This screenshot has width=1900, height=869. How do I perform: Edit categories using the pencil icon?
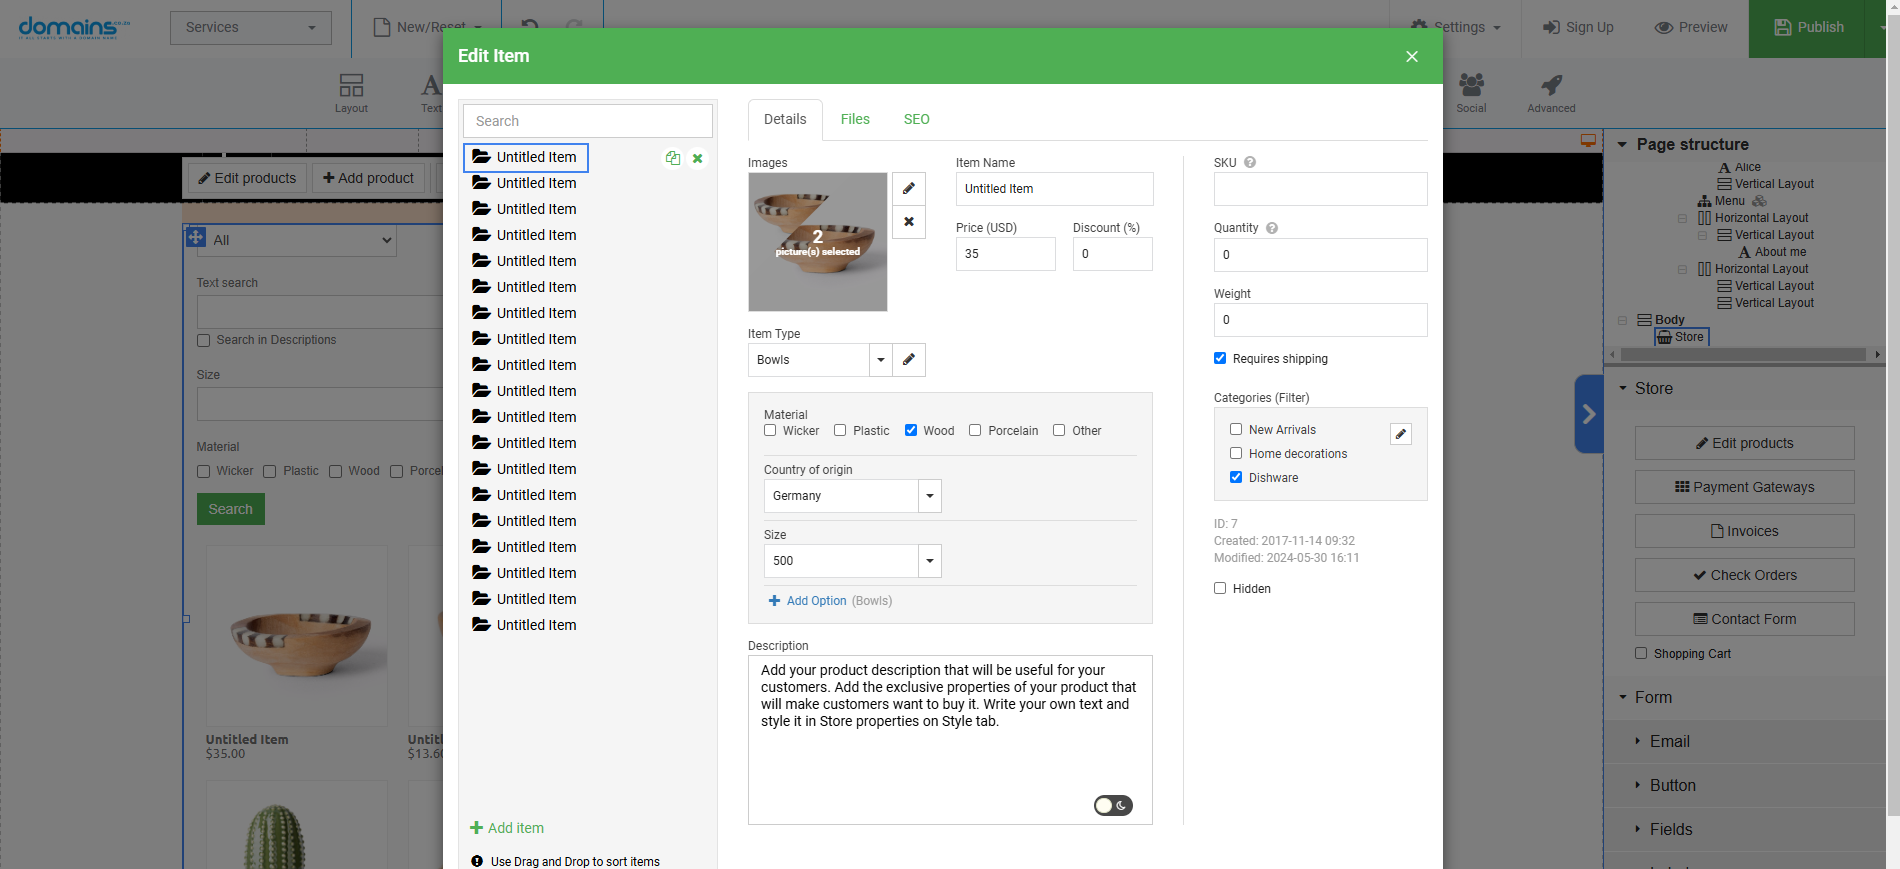1400,434
